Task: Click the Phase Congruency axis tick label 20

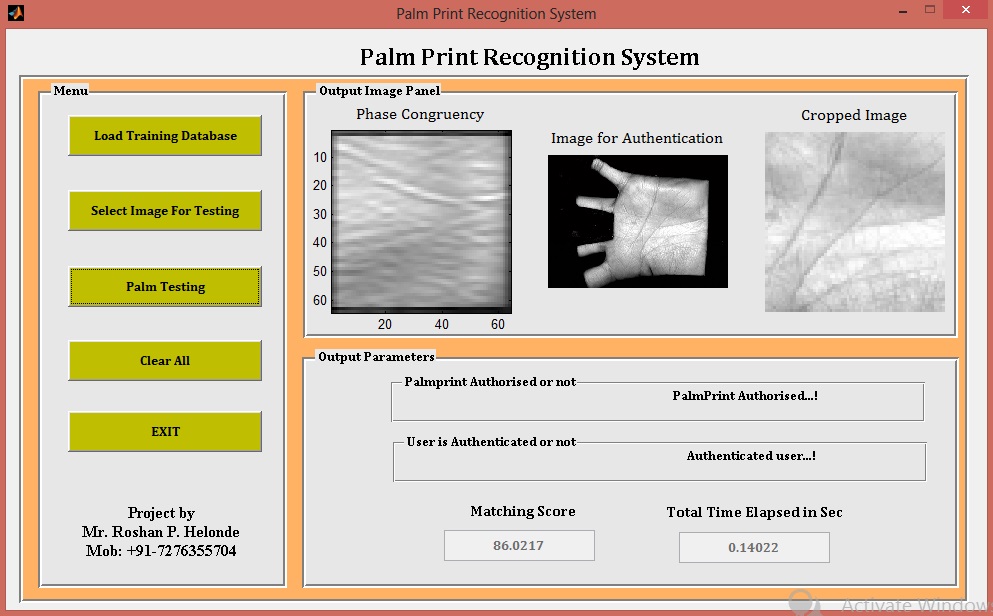Action: pyautogui.click(x=383, y=324)
